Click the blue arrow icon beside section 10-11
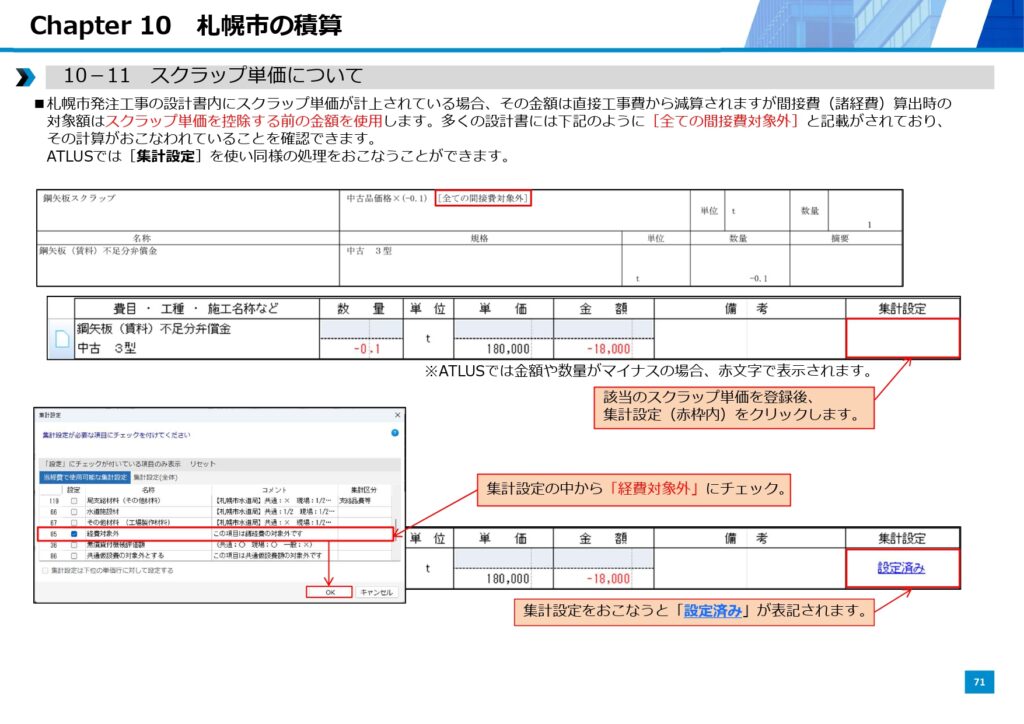Viewport: 1024px width, 724px height. pos(25,77)
